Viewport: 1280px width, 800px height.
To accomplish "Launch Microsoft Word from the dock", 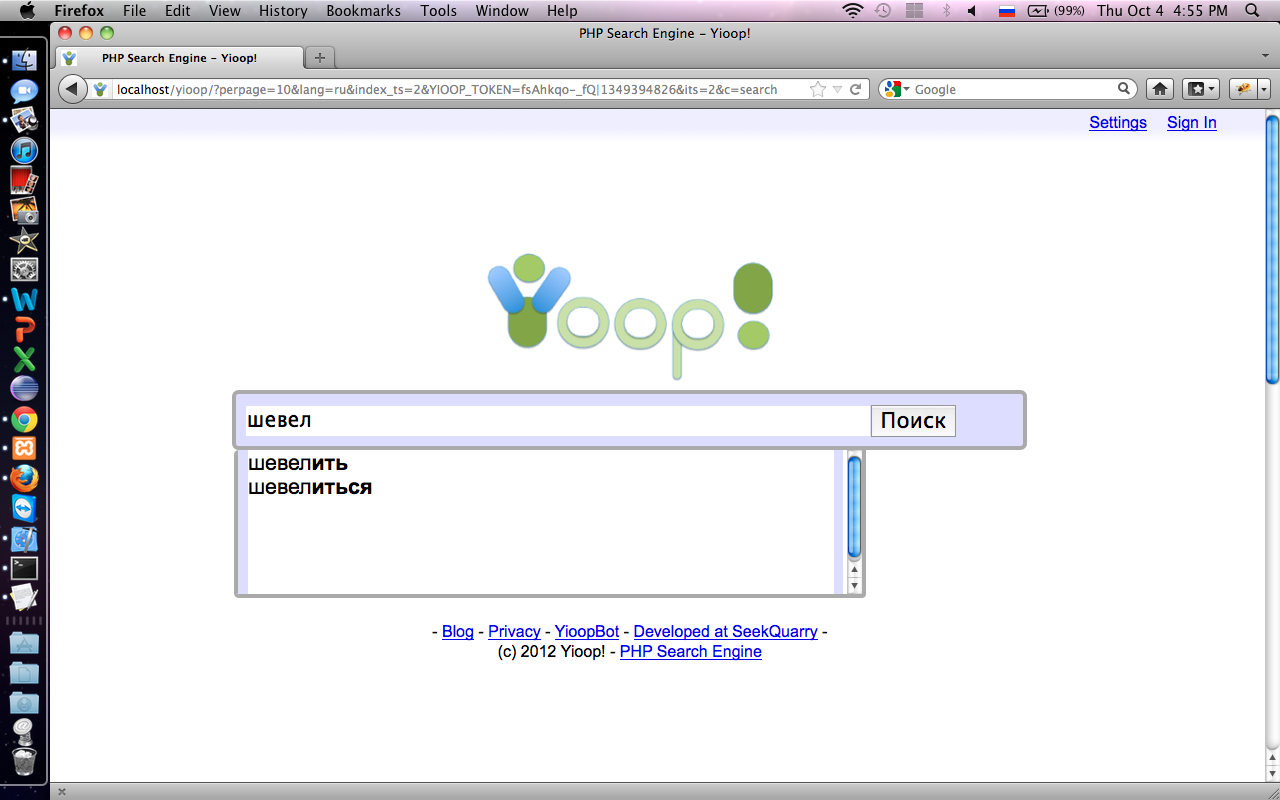I will click(x=24, y=299).
